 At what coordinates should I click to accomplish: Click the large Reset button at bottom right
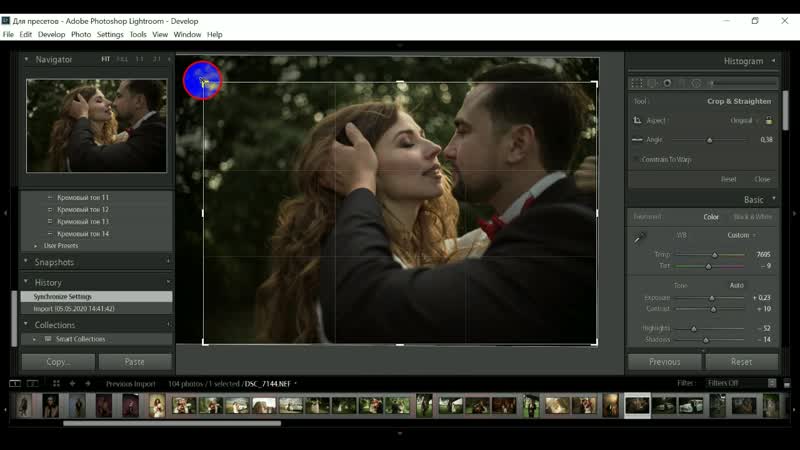741,362
